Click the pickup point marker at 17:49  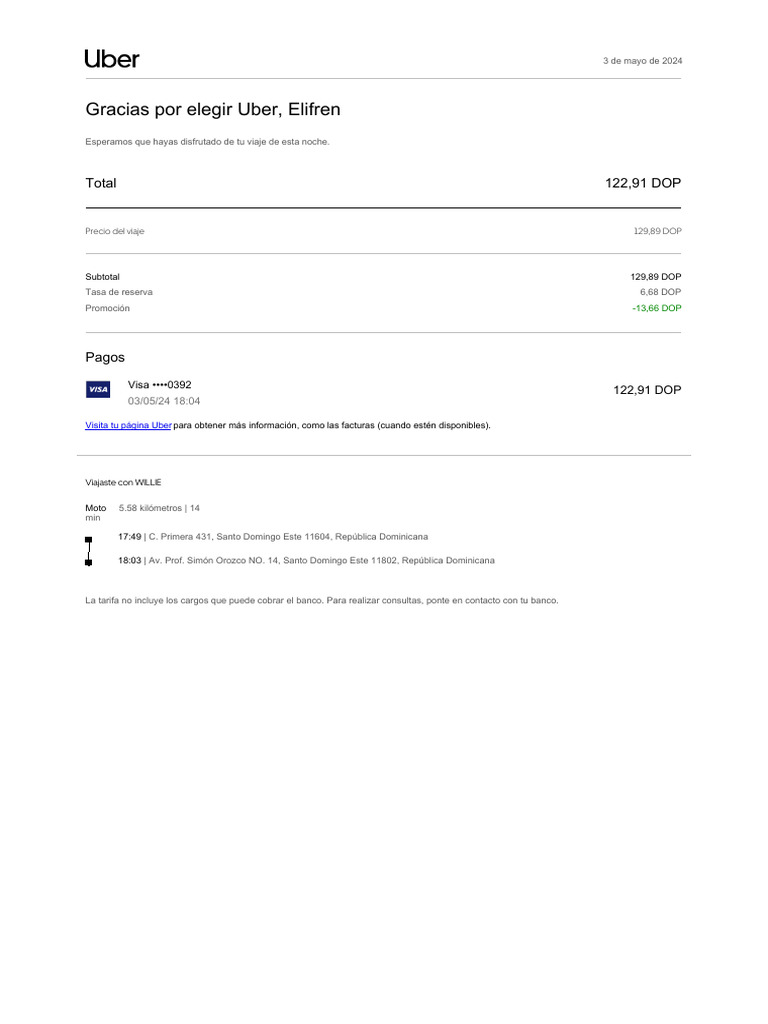(89, 539)
